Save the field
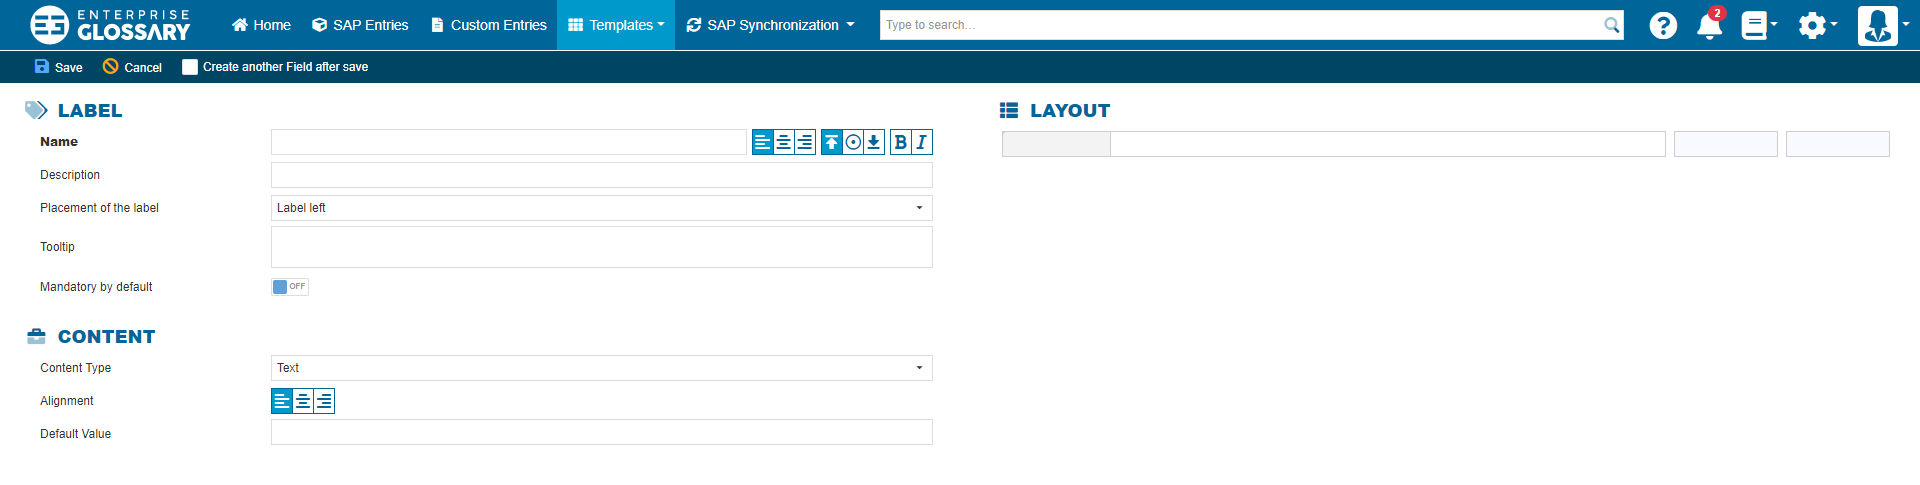 click(x=59, y=67)
